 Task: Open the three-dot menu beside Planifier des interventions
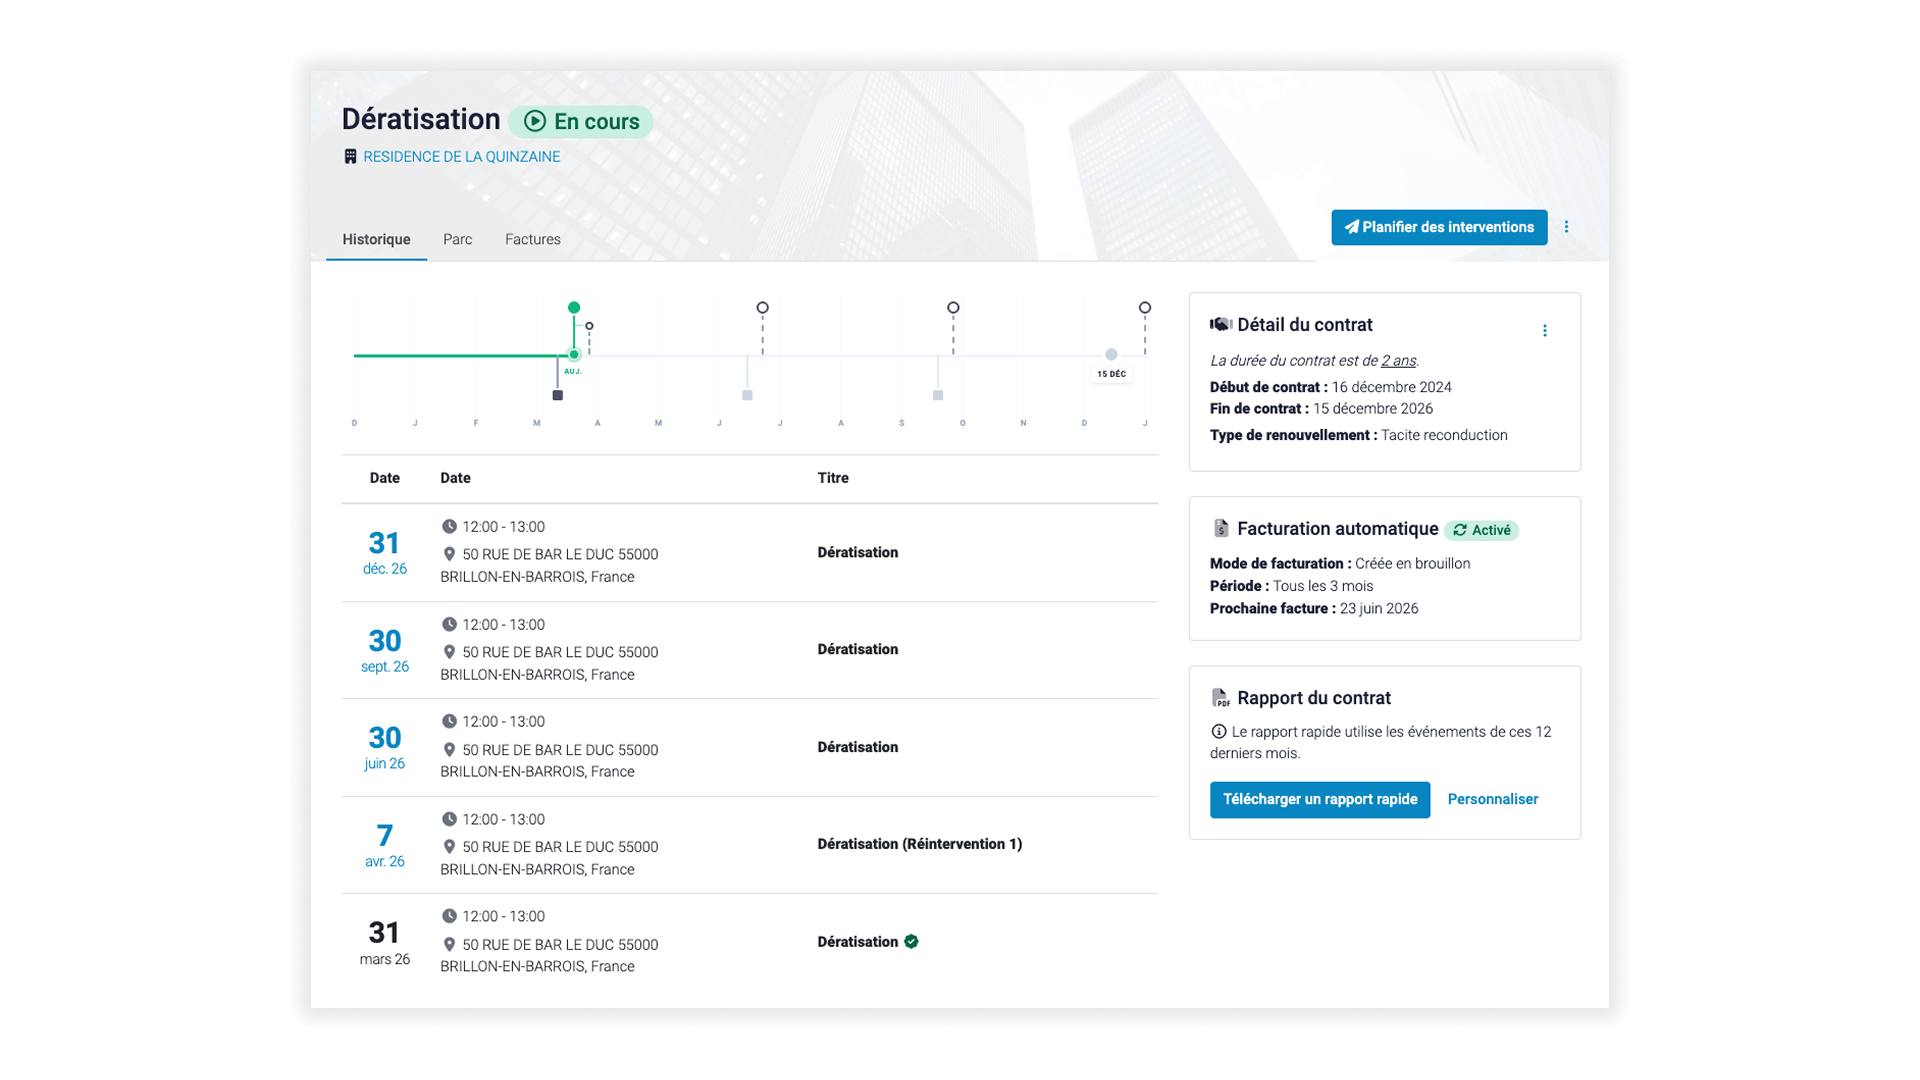coord(1566,227)
